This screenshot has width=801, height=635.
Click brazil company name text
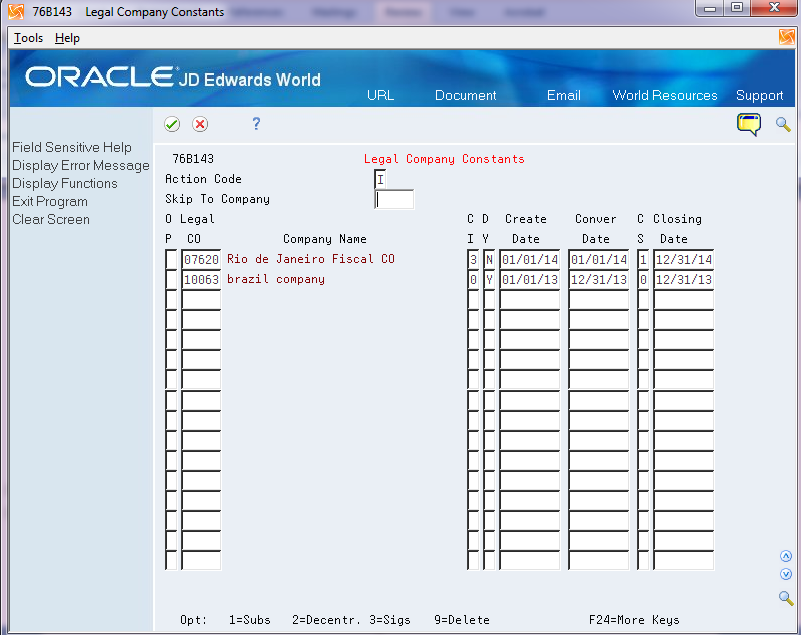(276, 279)
